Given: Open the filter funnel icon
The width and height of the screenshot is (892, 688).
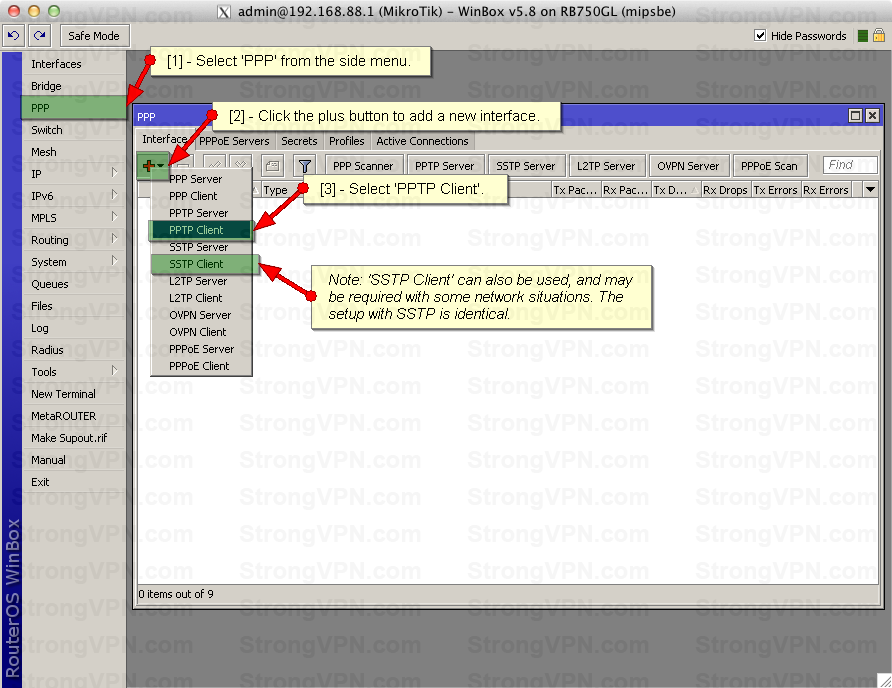Looking at the screenshot, I should click(304, 166).
